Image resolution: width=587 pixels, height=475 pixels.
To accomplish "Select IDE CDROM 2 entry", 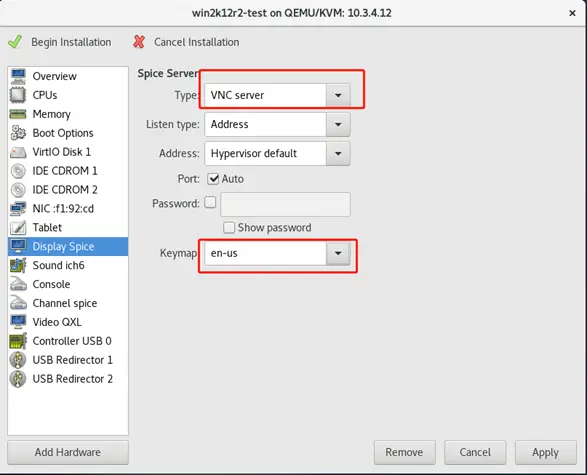I will (68, 190).
